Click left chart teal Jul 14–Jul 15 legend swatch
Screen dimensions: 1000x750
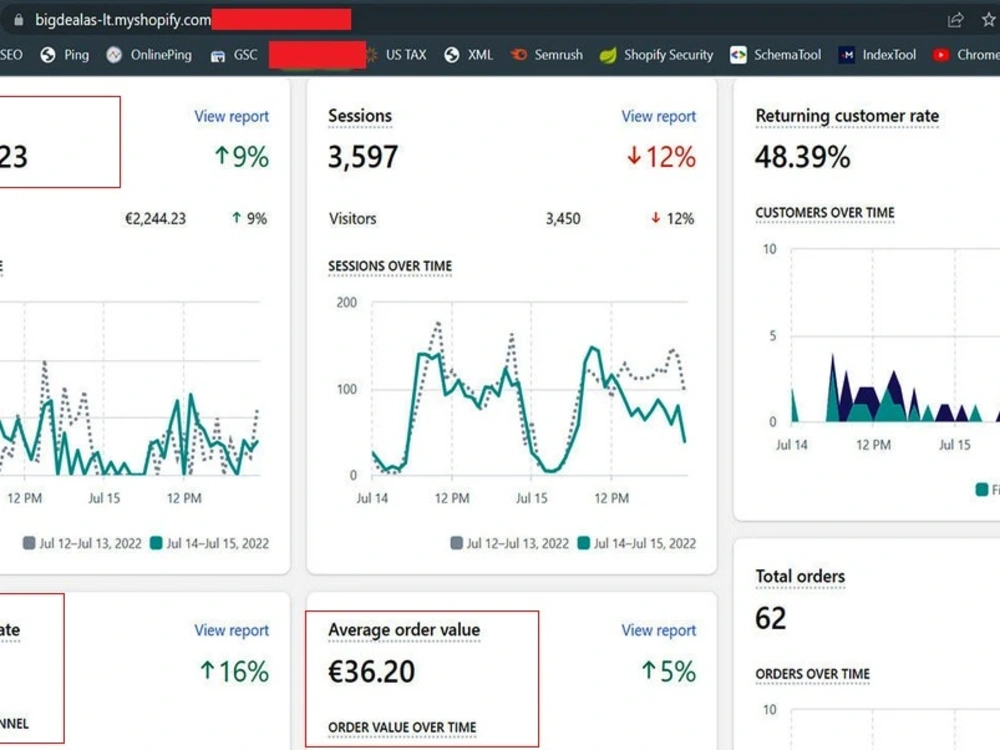pyautogui.click(x=156, y=543)
